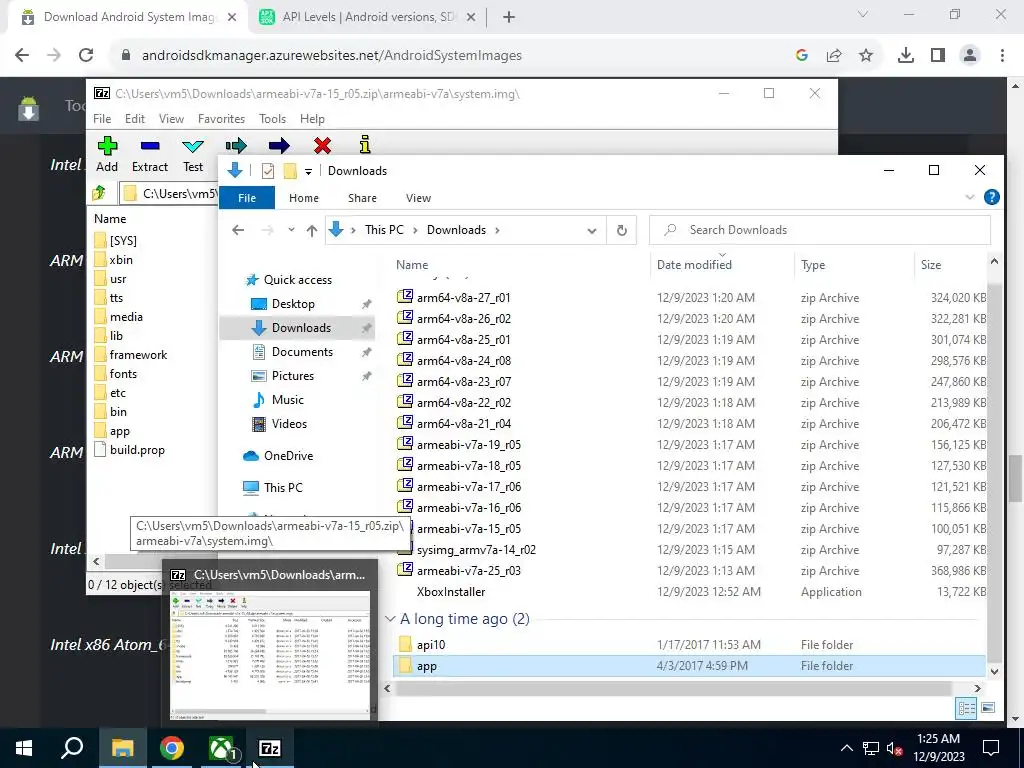
Task: Open the File tab in Explorer ribbon
Action: coord(247,198)
